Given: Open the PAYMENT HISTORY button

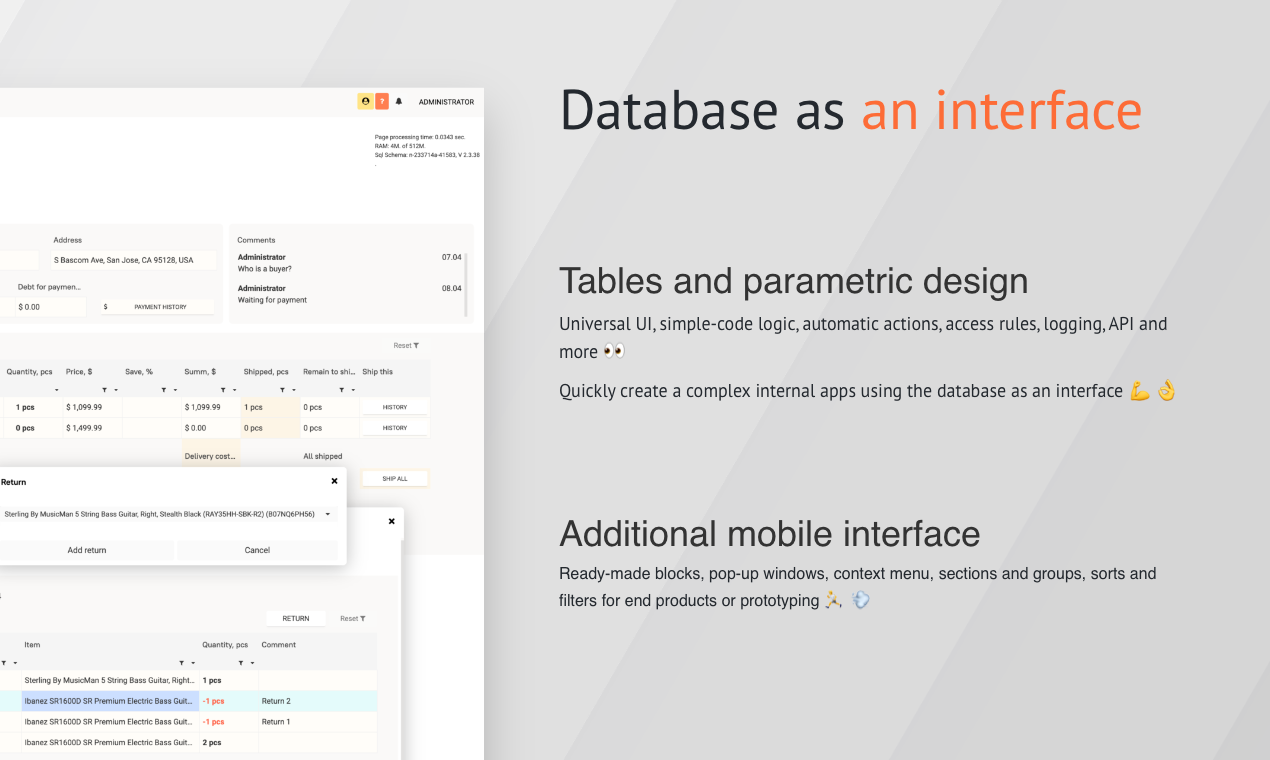Looking at the screenshot, I should 160,307.
